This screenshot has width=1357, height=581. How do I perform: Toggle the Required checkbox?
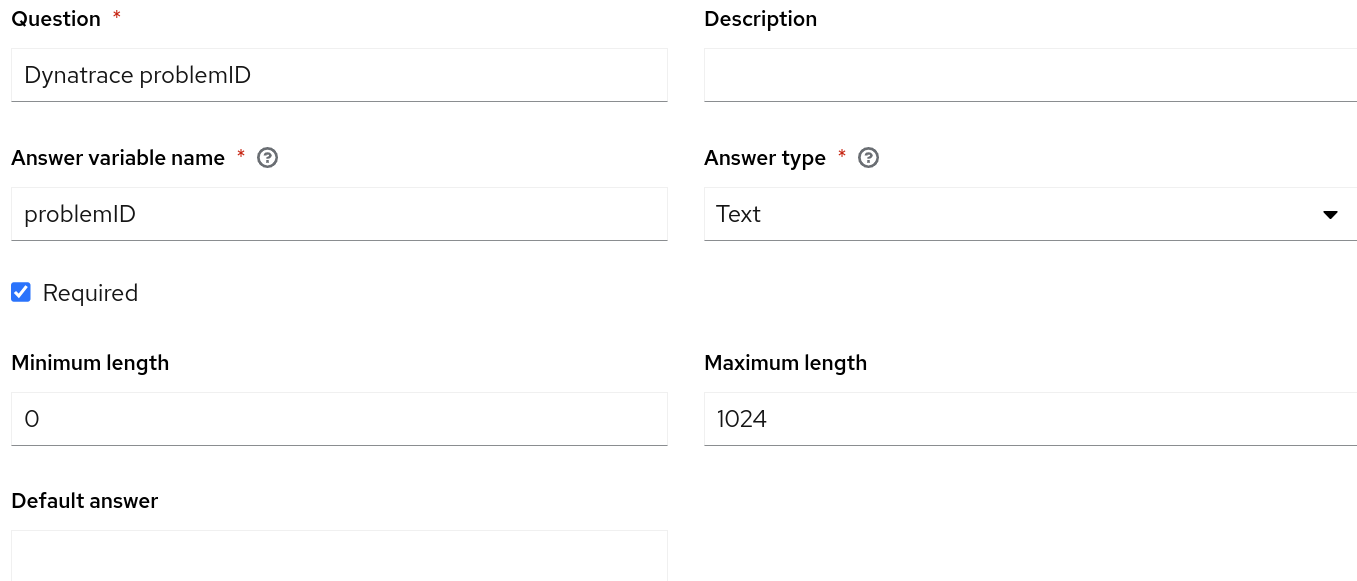(21, 292)
